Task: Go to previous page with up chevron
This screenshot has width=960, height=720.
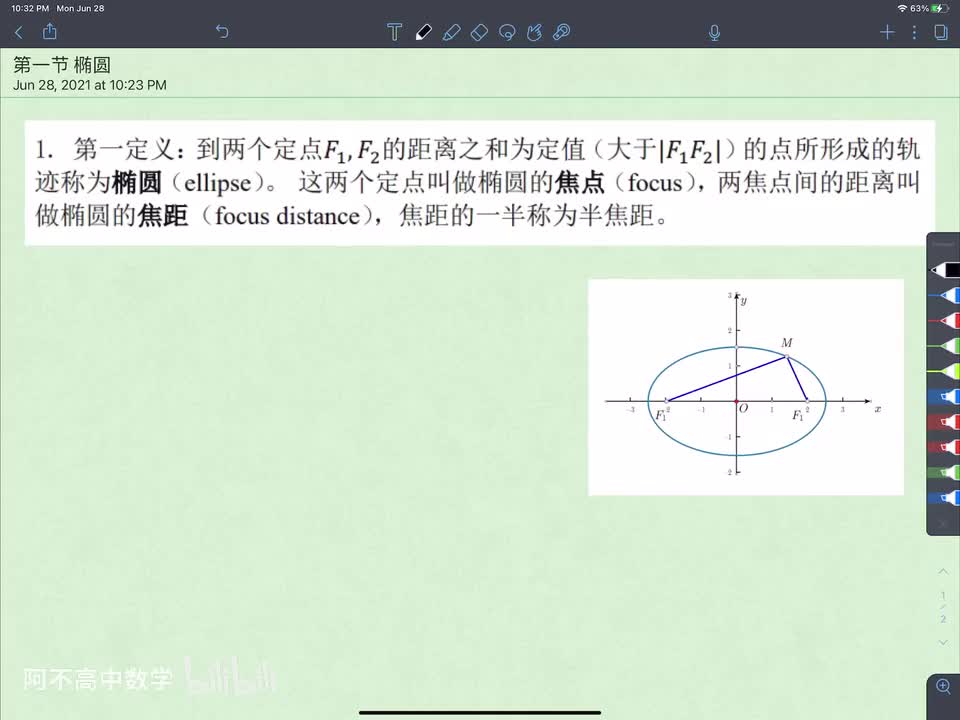Action: [x=943, y=571]
